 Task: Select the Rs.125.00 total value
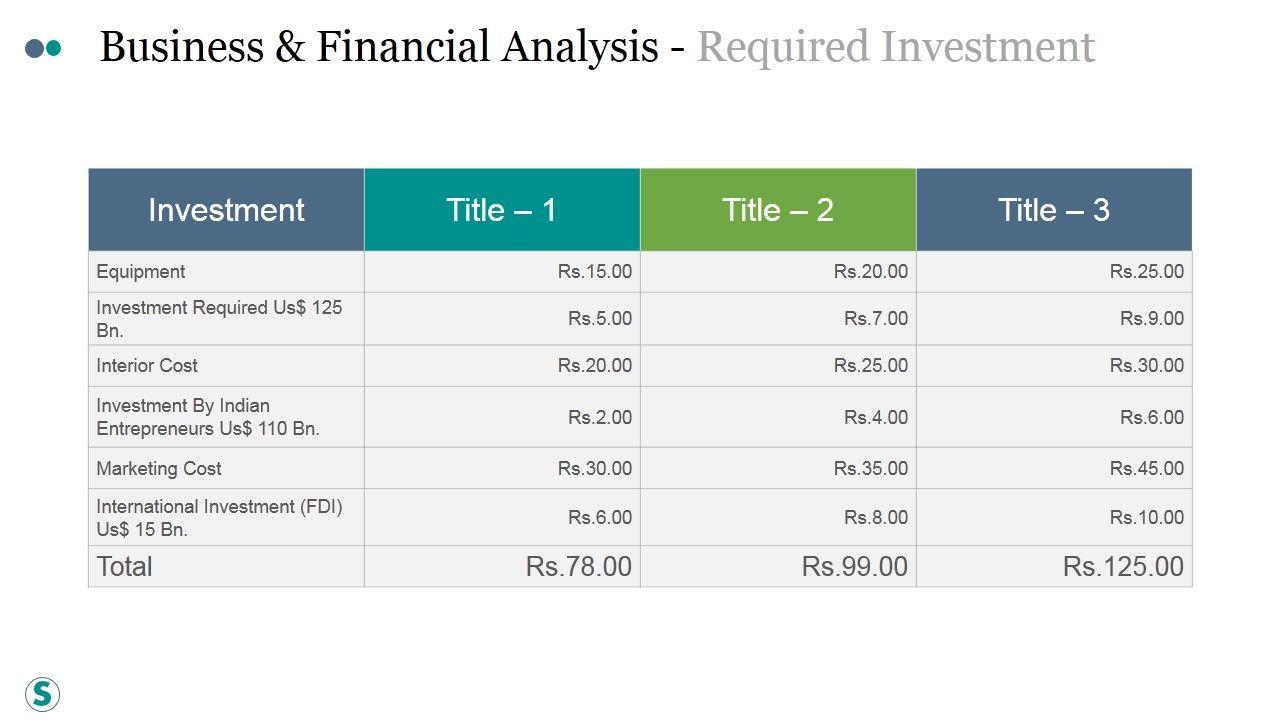click(x=1122, y=566)
